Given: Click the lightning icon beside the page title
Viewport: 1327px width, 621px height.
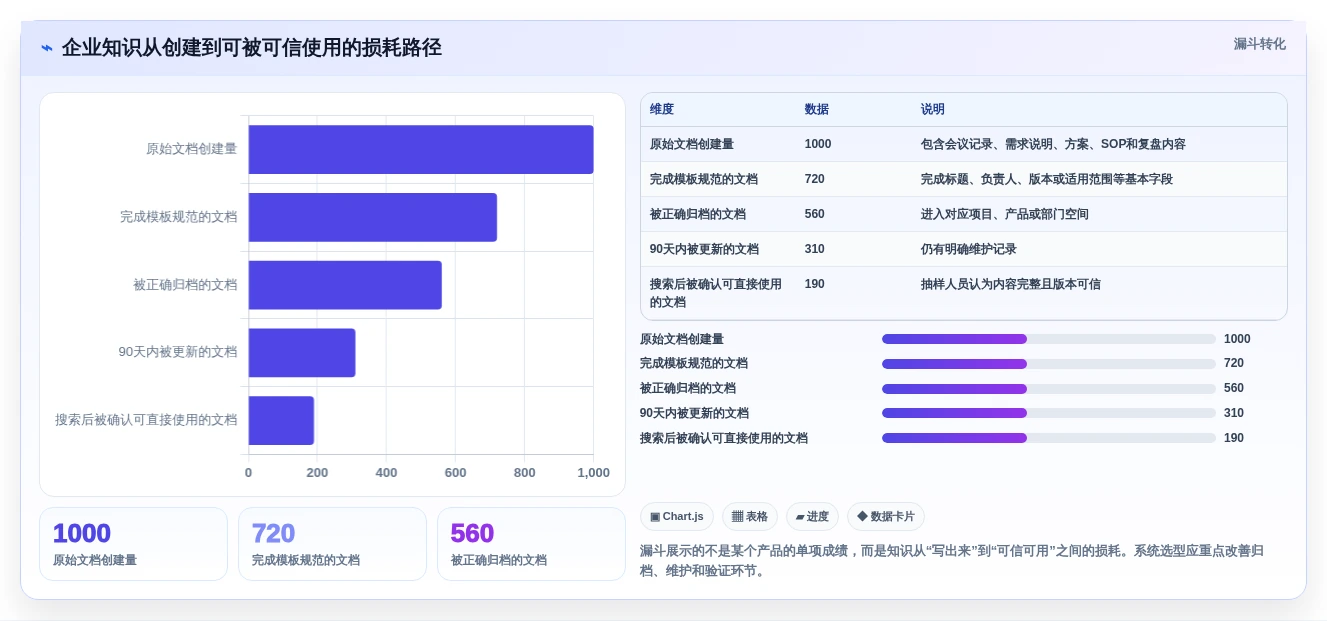Looking at the screenshot, I should pos(47,48).
